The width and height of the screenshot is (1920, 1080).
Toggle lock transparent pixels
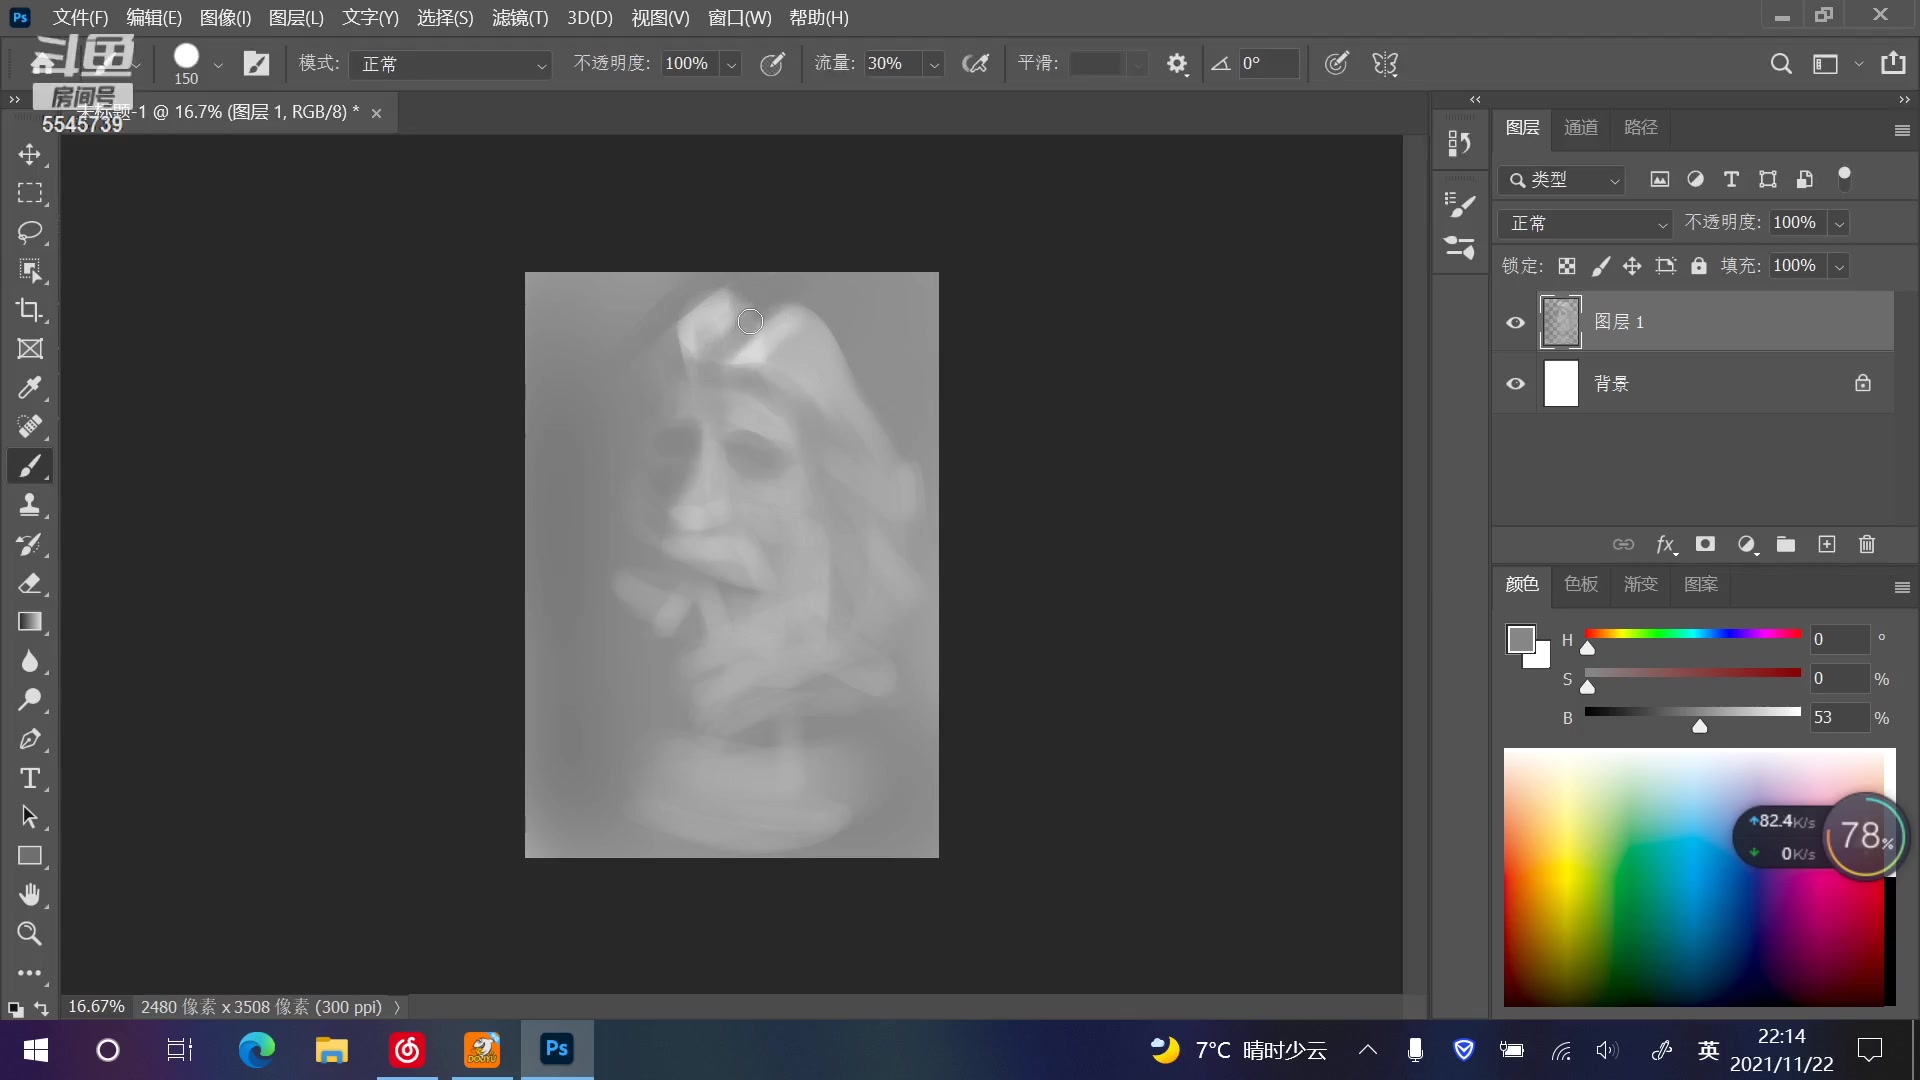(x=1567, y=266)
